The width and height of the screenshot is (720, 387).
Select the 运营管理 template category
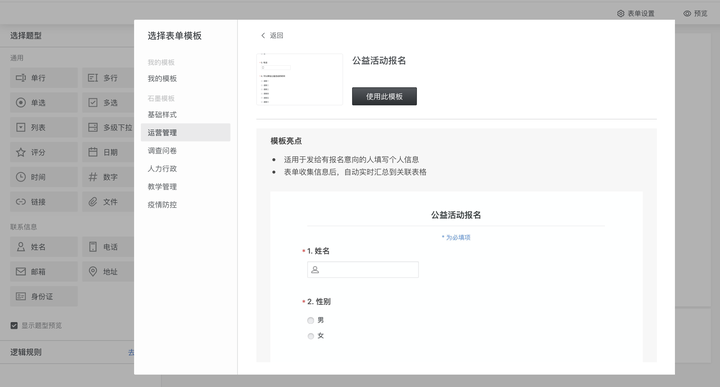click(186, 133)
